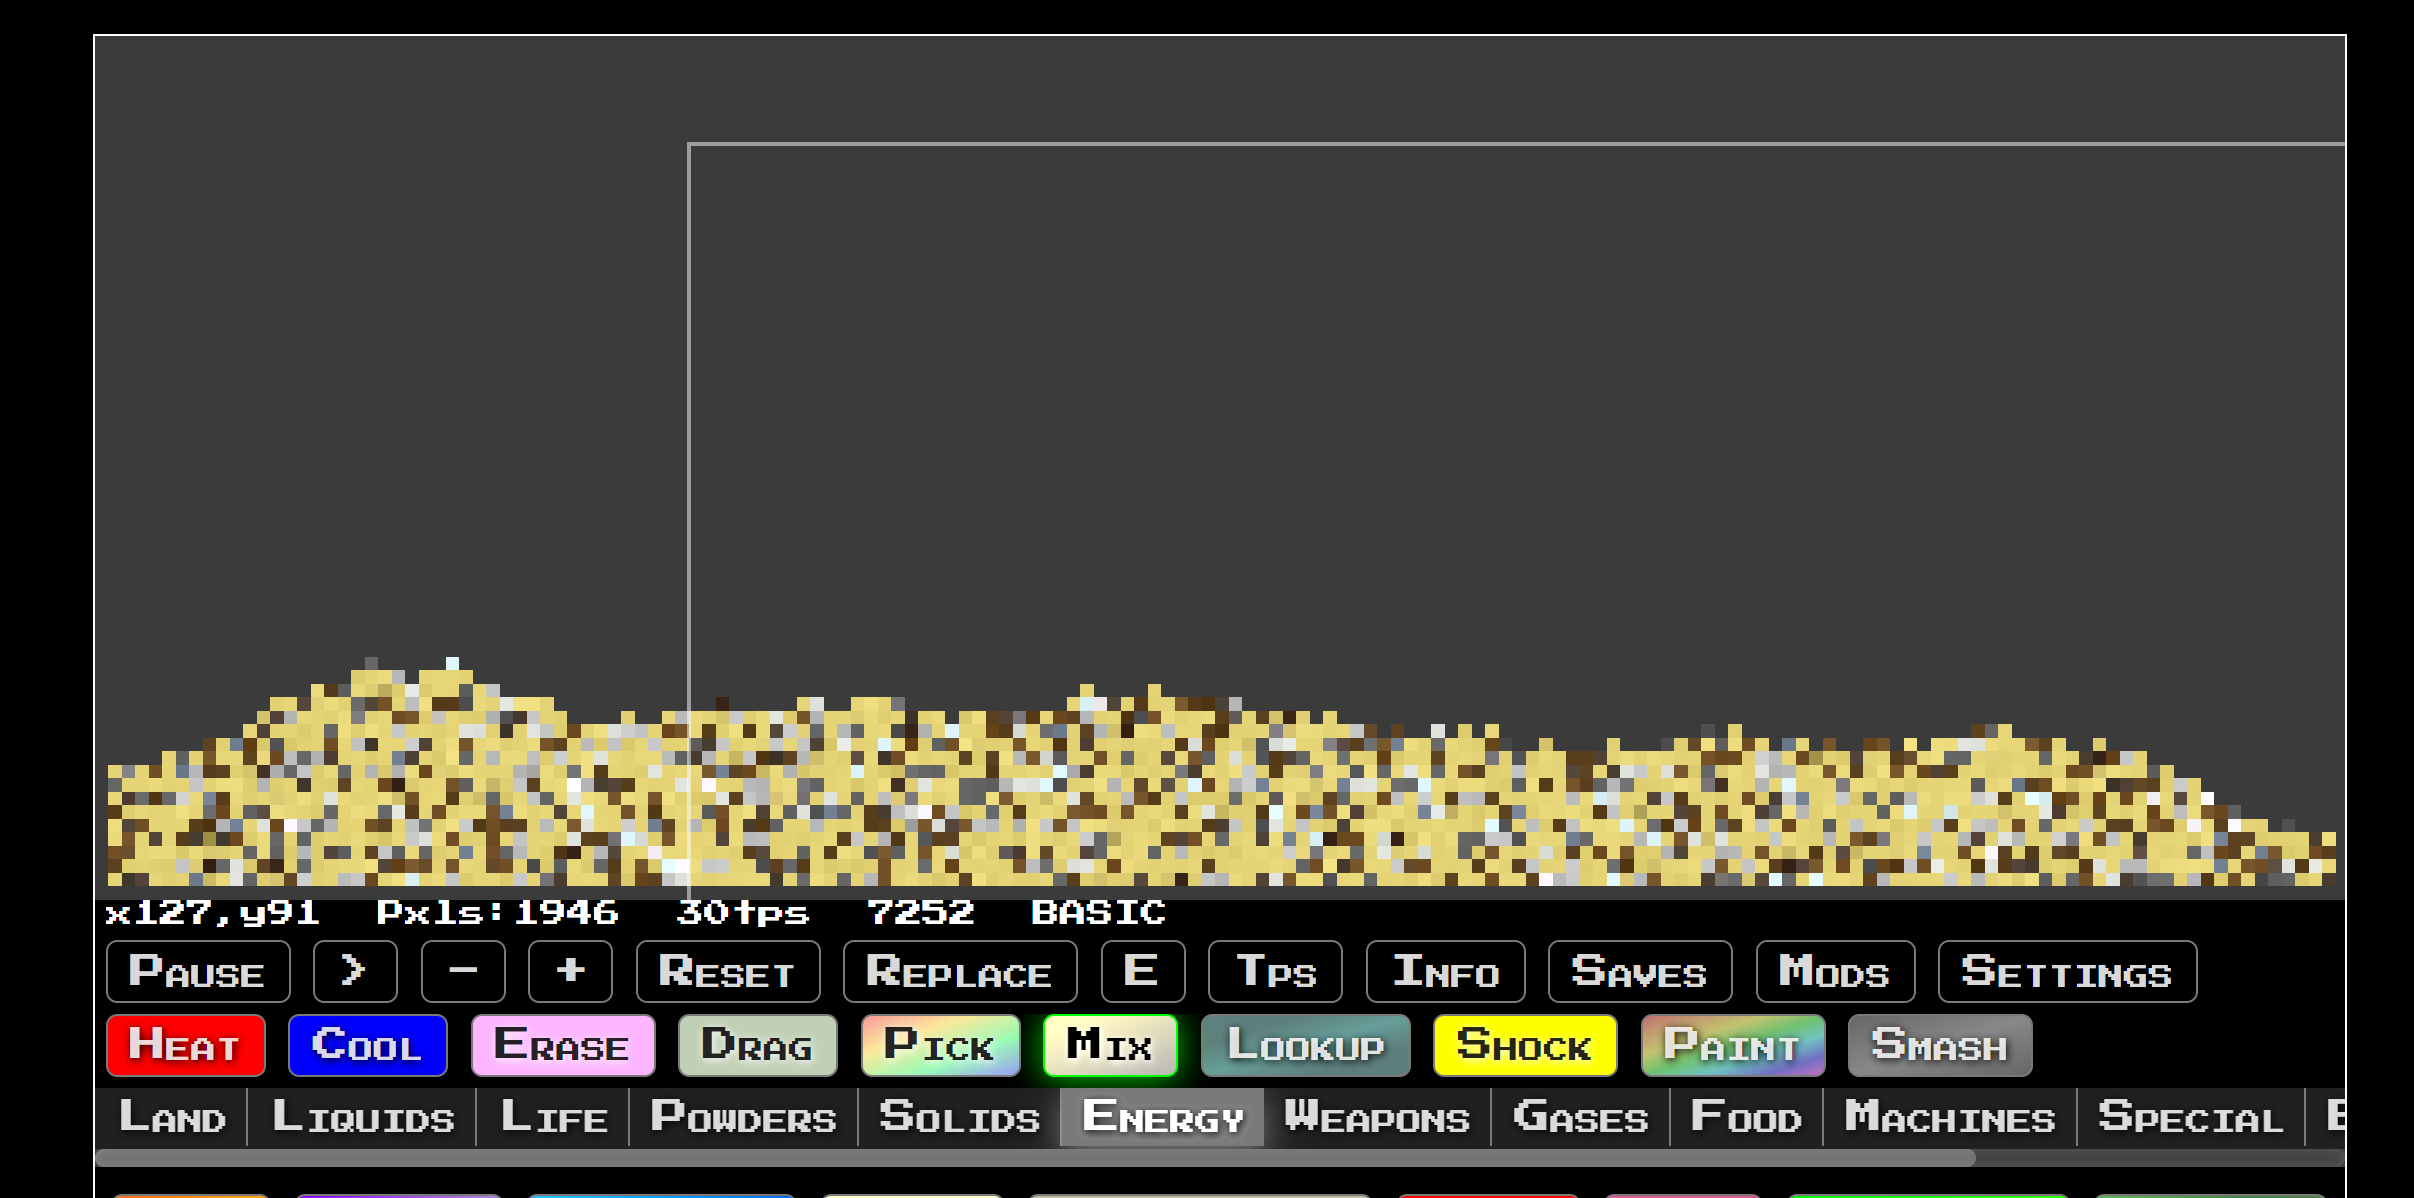
Task: Click the step forward arrow button
Action: point(354,971)
